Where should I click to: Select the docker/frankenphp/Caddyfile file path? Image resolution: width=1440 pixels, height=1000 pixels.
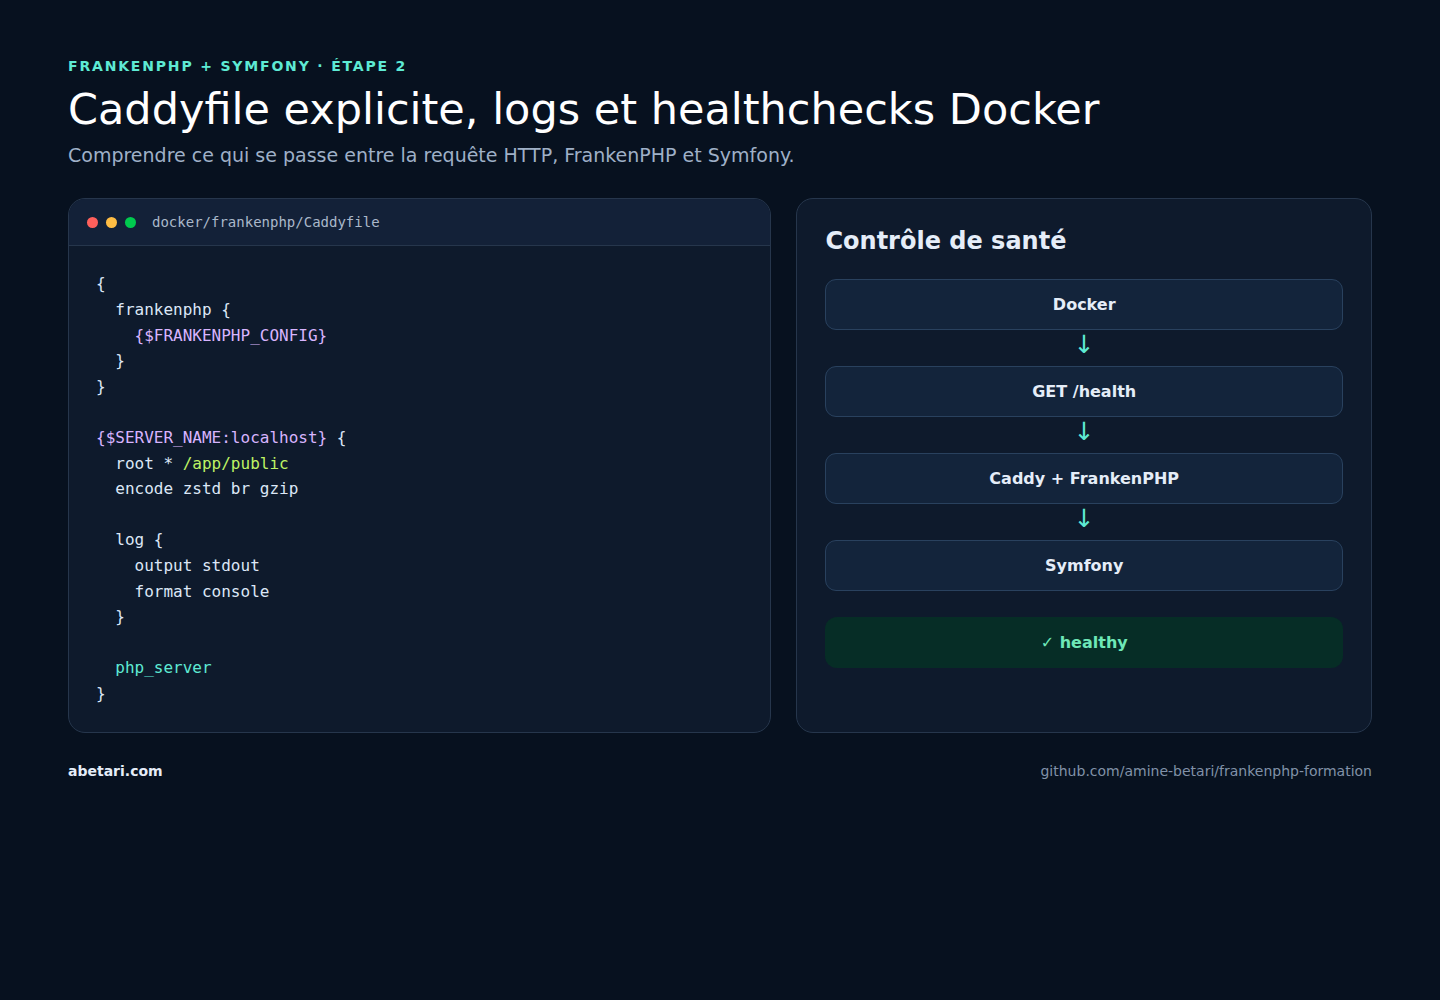[x=266, y=222]
